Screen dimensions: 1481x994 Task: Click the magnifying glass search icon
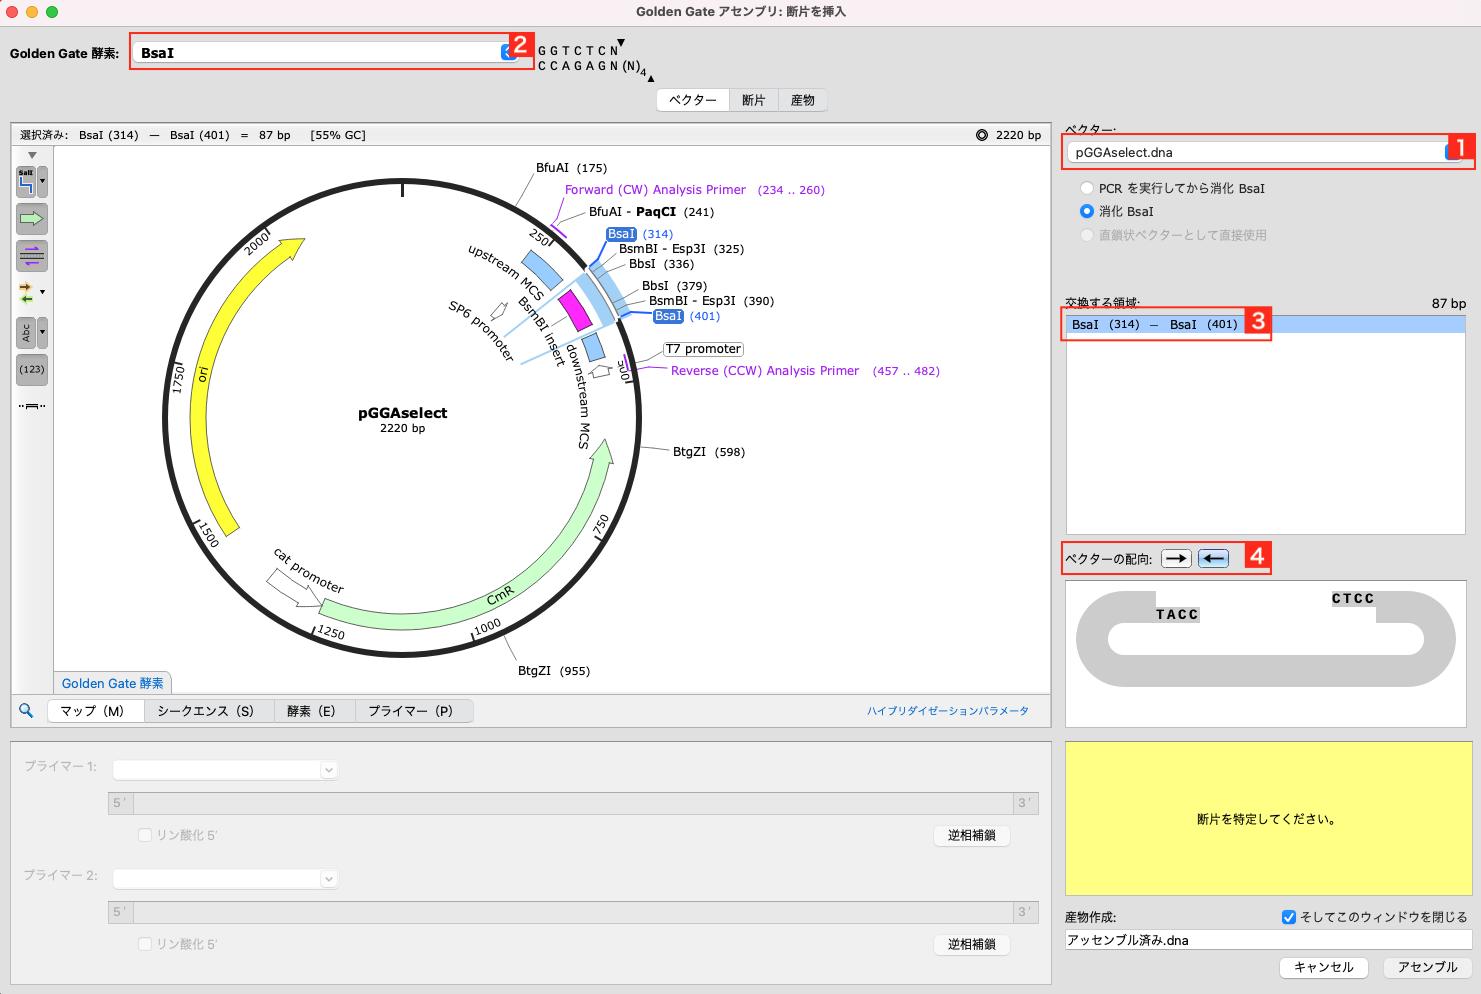click(x=27, y=711)
